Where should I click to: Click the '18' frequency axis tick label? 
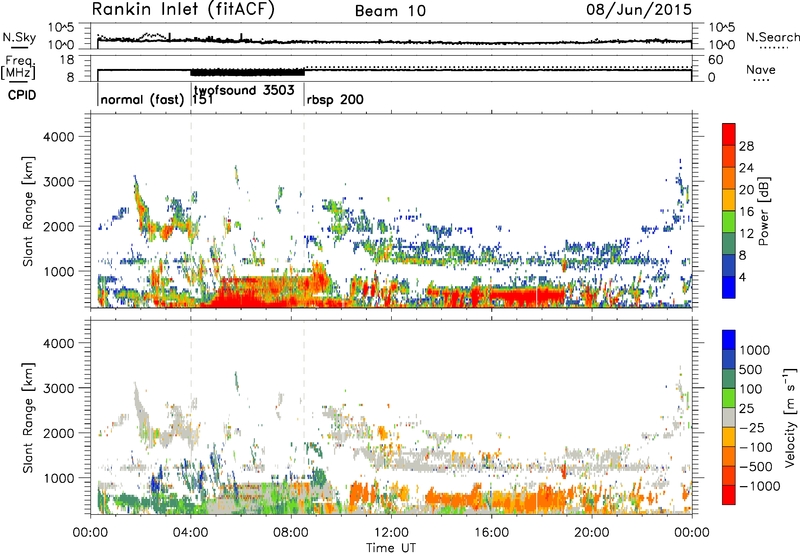click(66, 60)
